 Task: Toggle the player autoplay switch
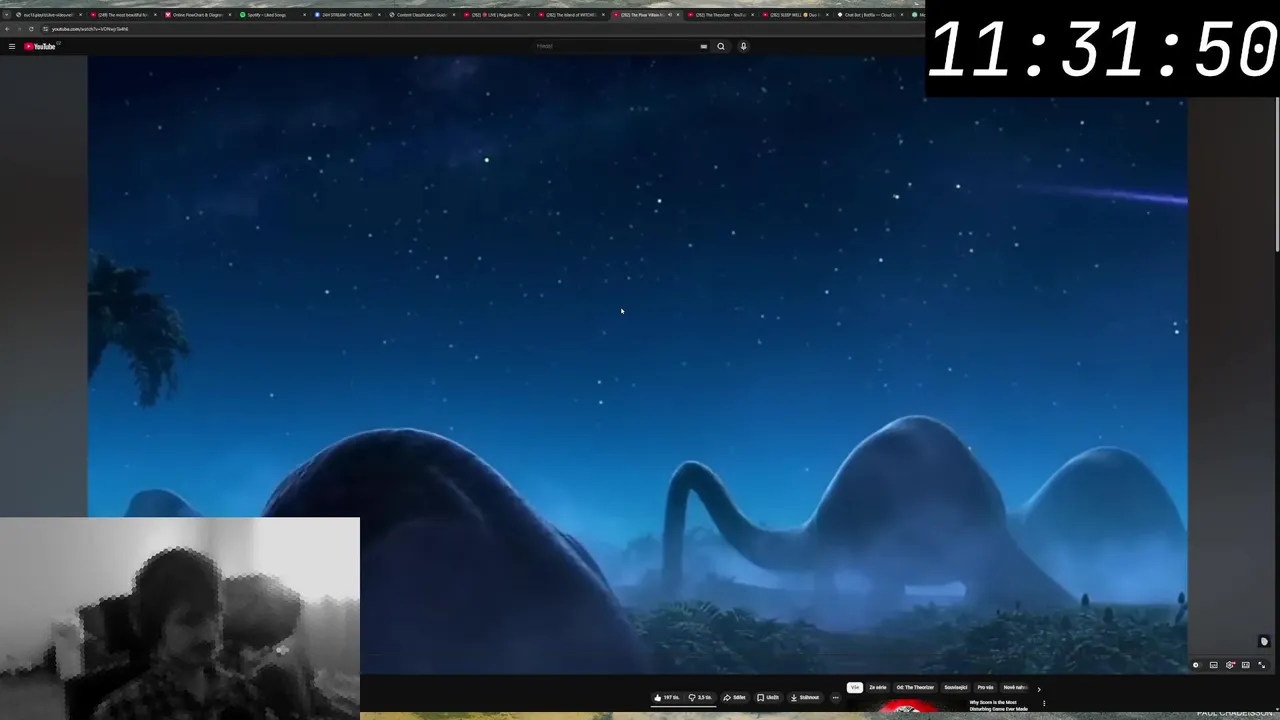(x=1196, y=665)
